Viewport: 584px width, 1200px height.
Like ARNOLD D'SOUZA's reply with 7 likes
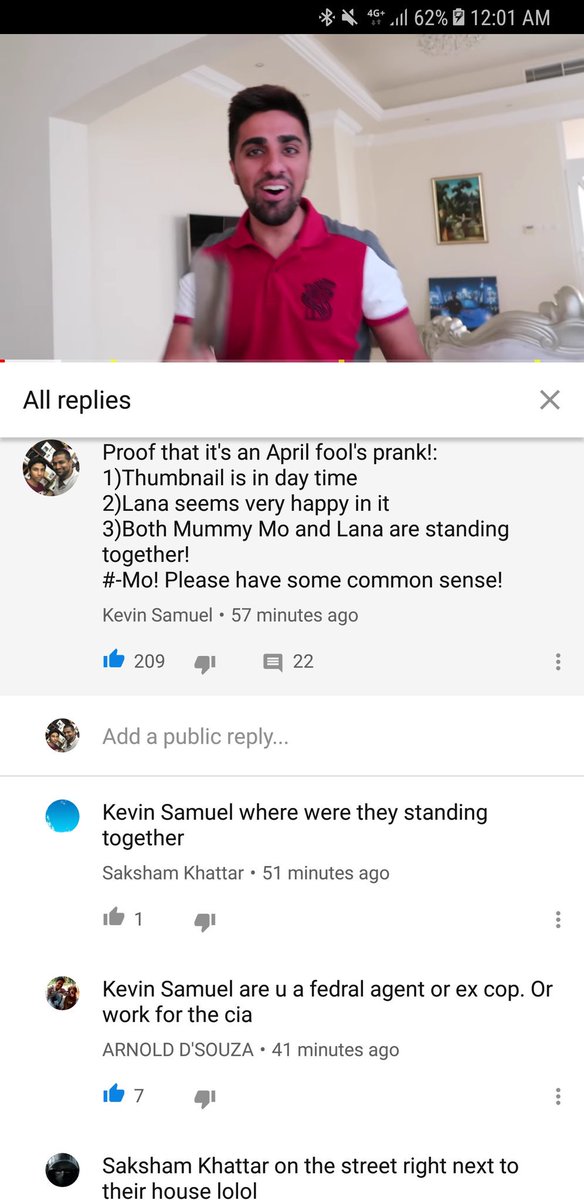click(114, 1094)
